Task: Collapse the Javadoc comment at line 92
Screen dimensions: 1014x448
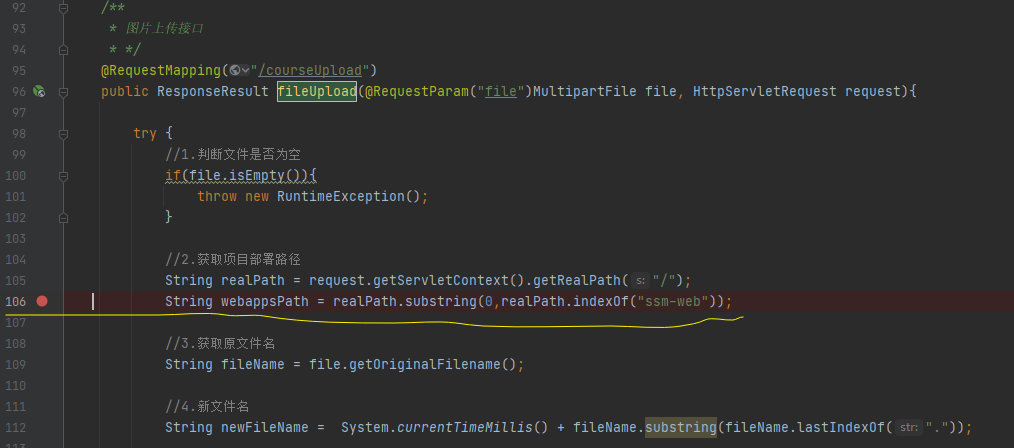Action: point(63,8)
